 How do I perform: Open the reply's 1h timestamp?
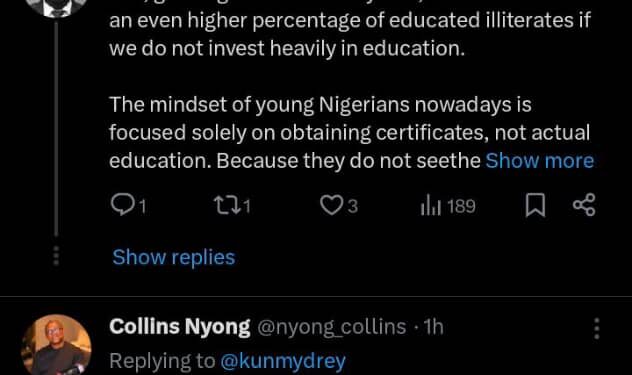[434, 327]
